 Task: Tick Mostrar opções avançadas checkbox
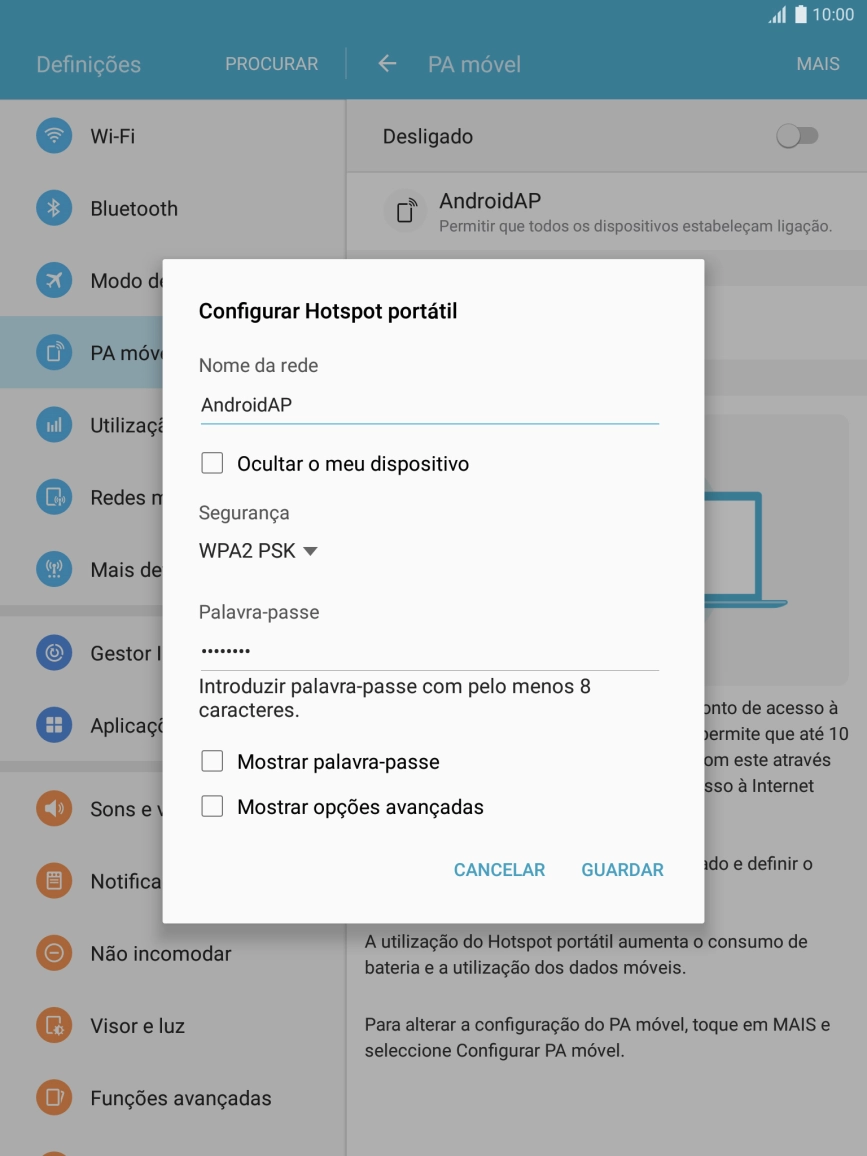pos(212,806)
